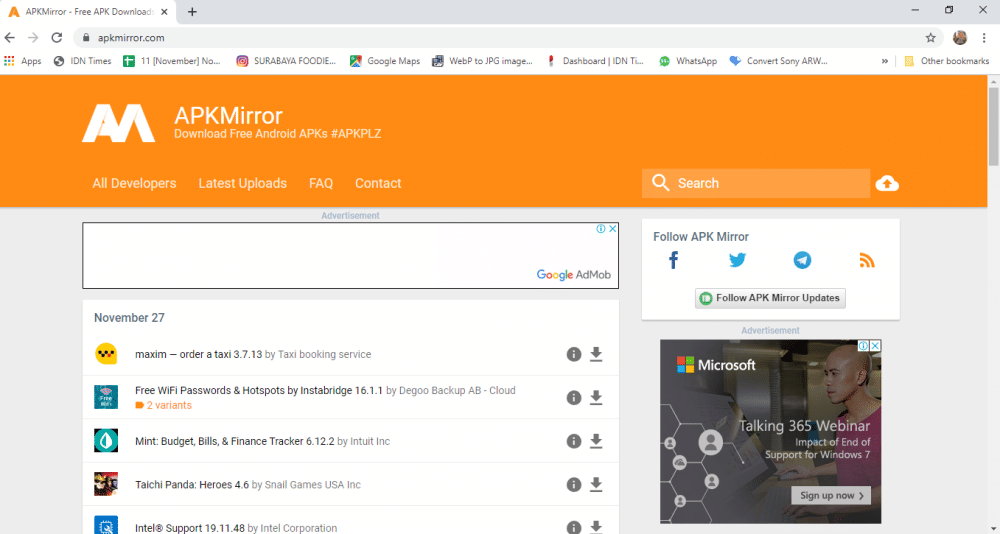
Task: Download Taichi Panda: Heroes APK
Action: (x=596, y=484)
